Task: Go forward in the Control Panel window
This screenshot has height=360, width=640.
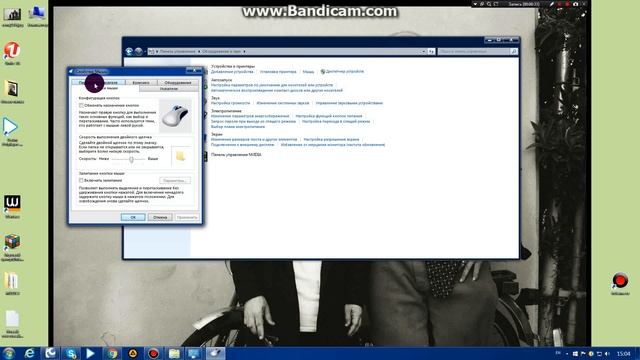Action: pyautogui.click(x=138, y=51)
